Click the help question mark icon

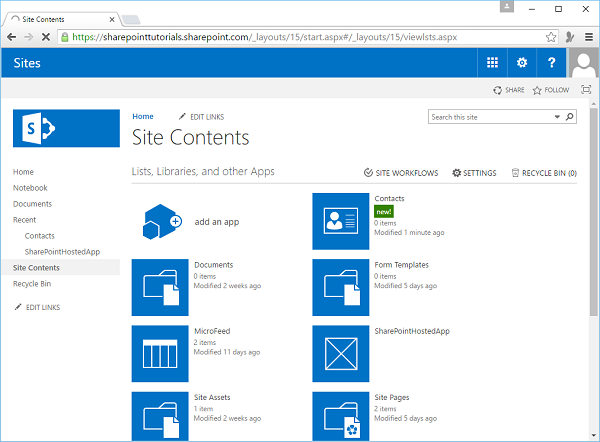[x=551, y=63]
